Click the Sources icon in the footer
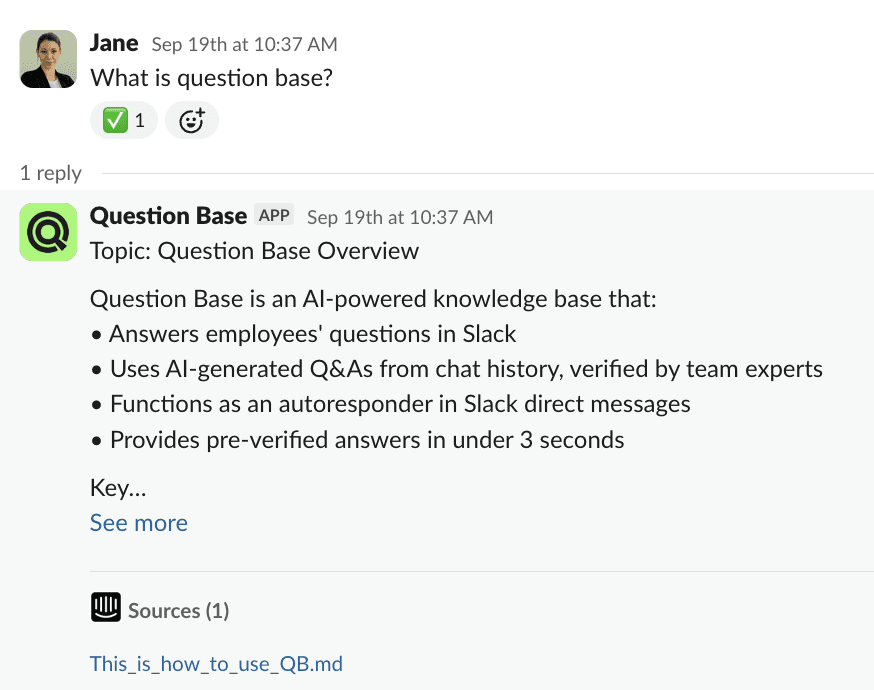Image resolution: width=874 pixels, height=690 pixels. point(106,608)
